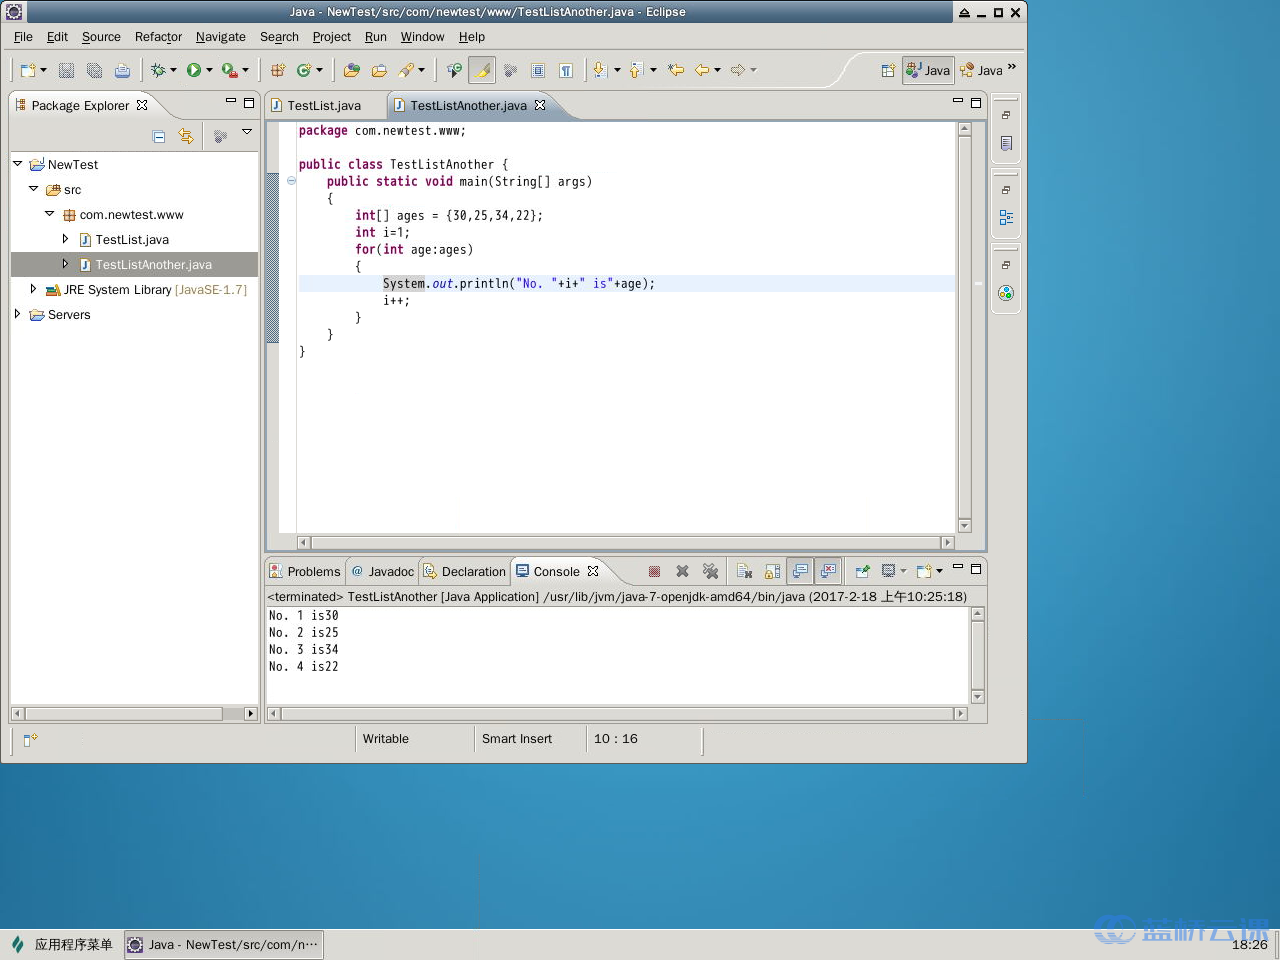Click the second Java perspective button
This screenshot has width=1280, height=960.
click(981, 70)
